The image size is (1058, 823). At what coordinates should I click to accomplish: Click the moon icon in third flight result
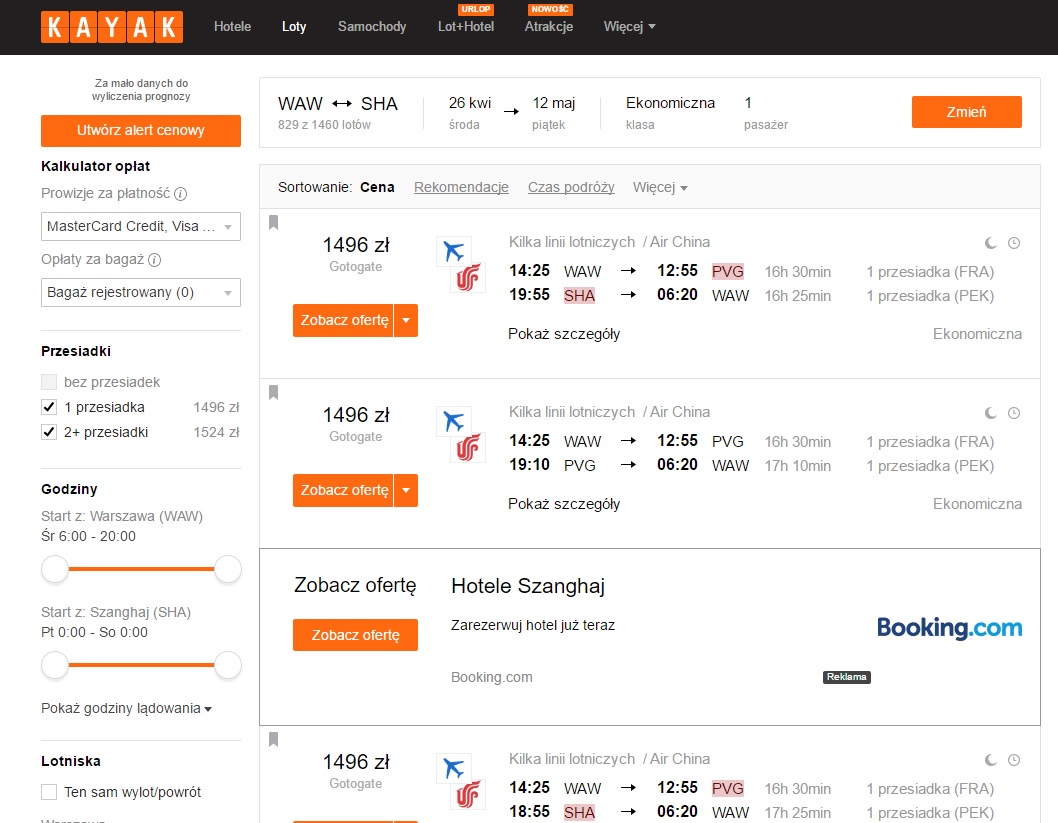[x=991, y=760]
